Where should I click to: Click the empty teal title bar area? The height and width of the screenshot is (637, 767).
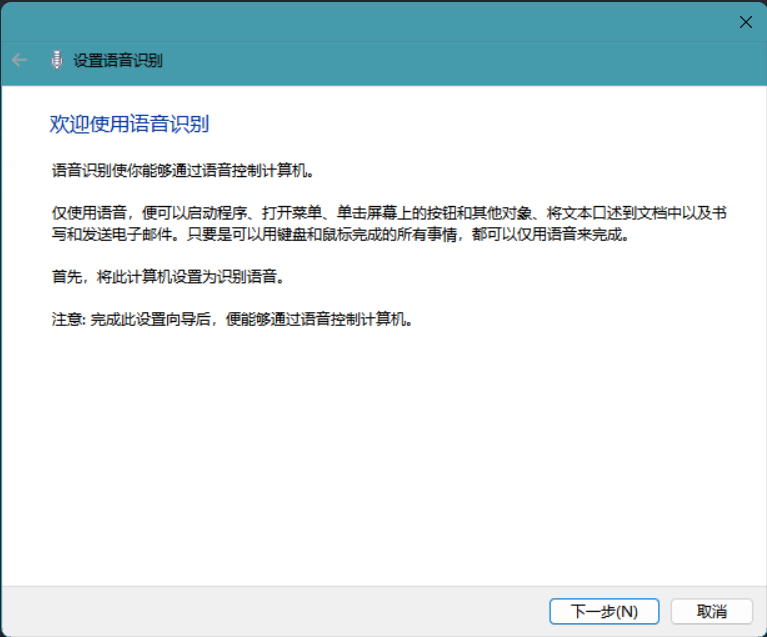400,22
